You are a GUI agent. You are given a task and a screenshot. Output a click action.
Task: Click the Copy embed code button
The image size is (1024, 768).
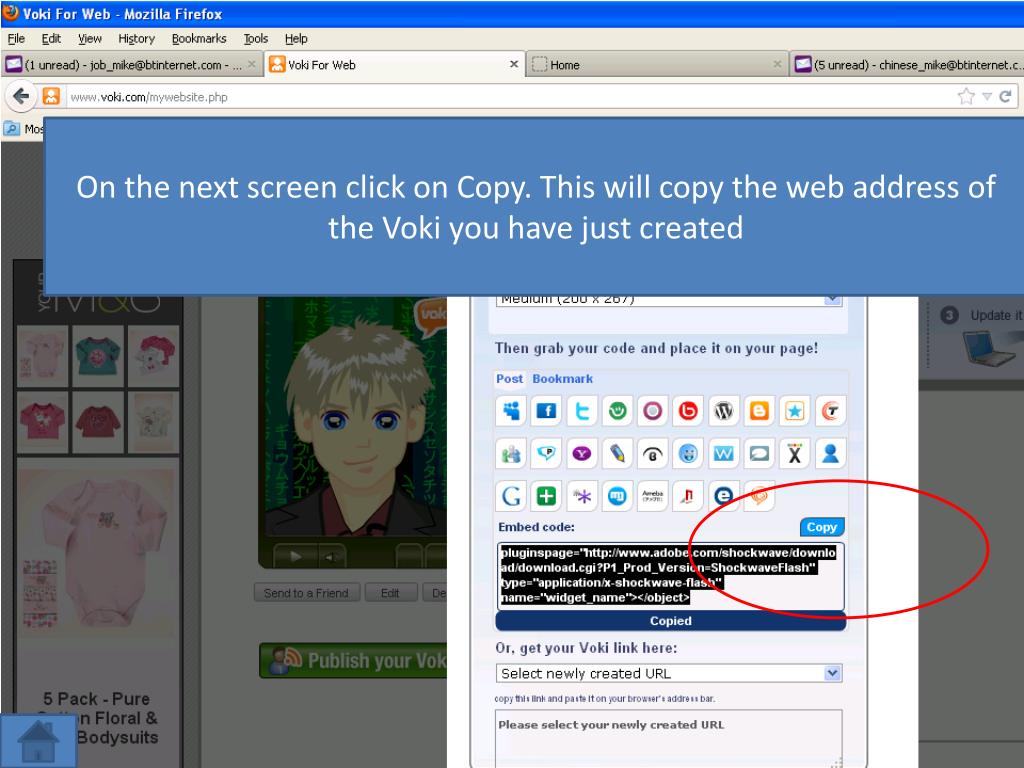click(822, 527)
